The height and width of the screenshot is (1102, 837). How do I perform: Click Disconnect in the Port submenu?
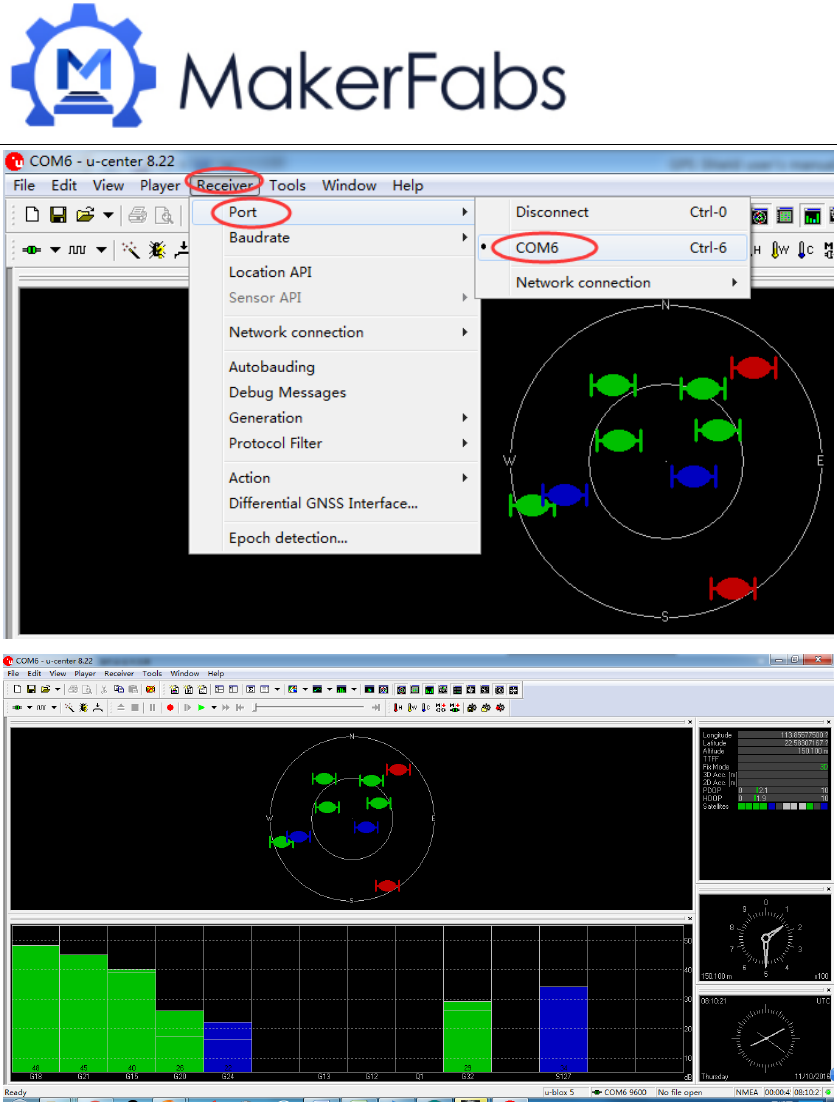[x=552, y=212]
